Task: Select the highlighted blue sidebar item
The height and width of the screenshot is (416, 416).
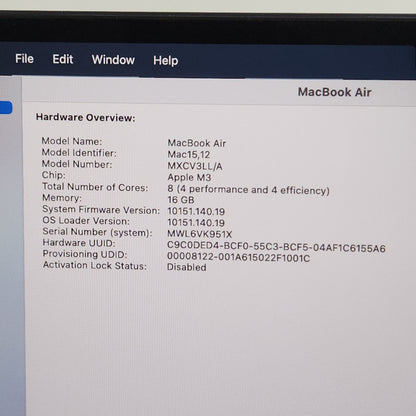Action: (6, 108)
